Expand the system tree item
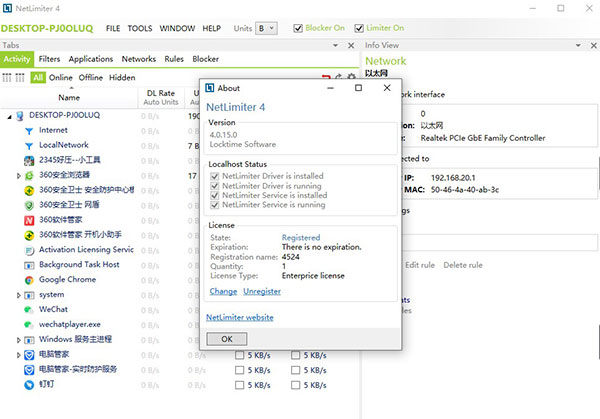The image size is (600, 419). click(x=18, y=295)
